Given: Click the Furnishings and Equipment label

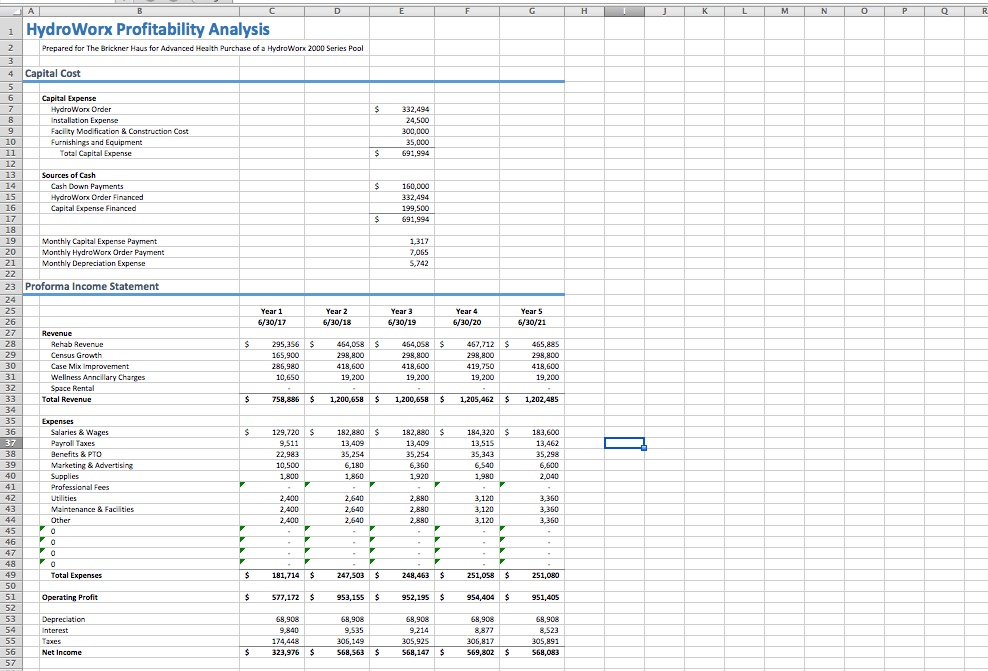Looking at the screenshot, I should click(x=96, y=142).
